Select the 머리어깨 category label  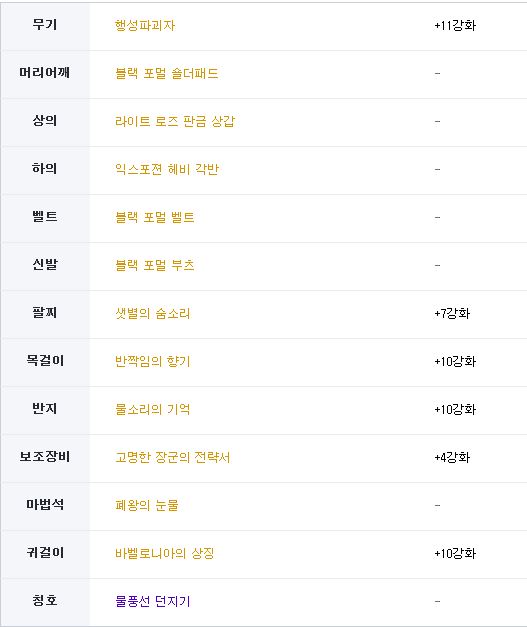(45, 73)
